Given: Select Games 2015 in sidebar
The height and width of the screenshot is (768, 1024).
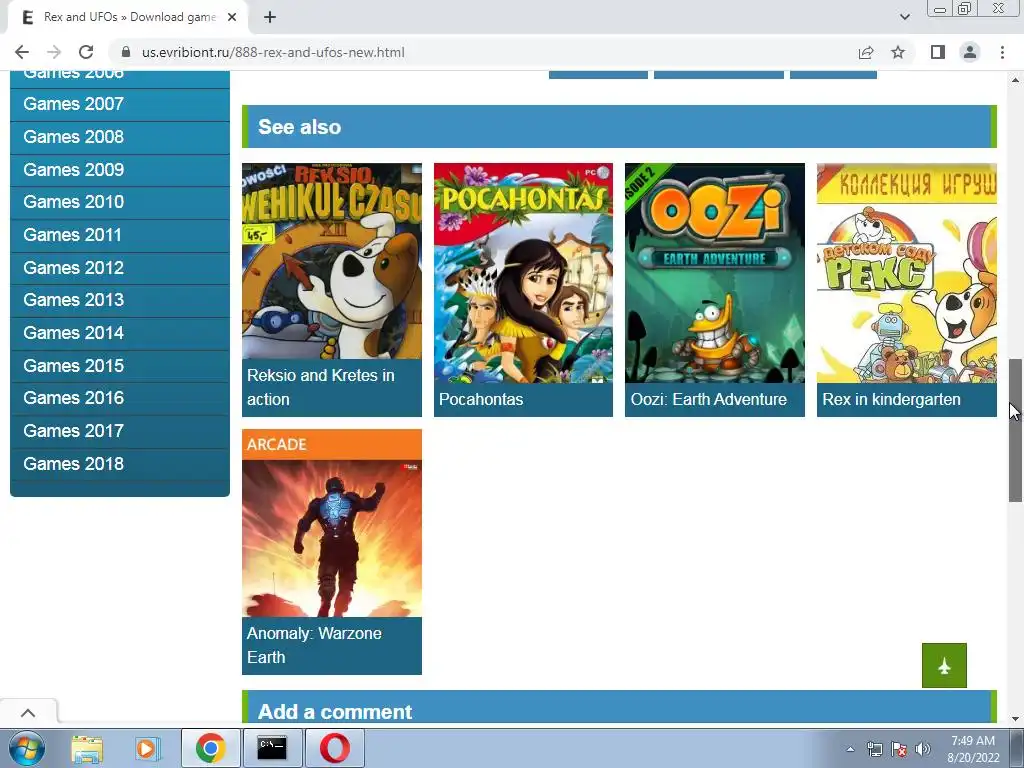Looking at the screenshot, I should coord(120,366).
